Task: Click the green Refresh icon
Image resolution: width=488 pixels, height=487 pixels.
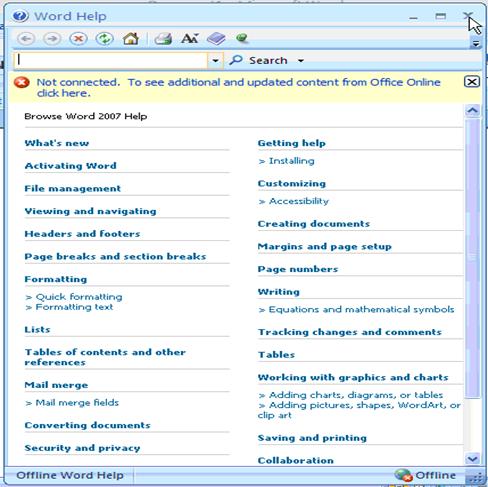Action: pyautogui.click(x=104, y=39)
